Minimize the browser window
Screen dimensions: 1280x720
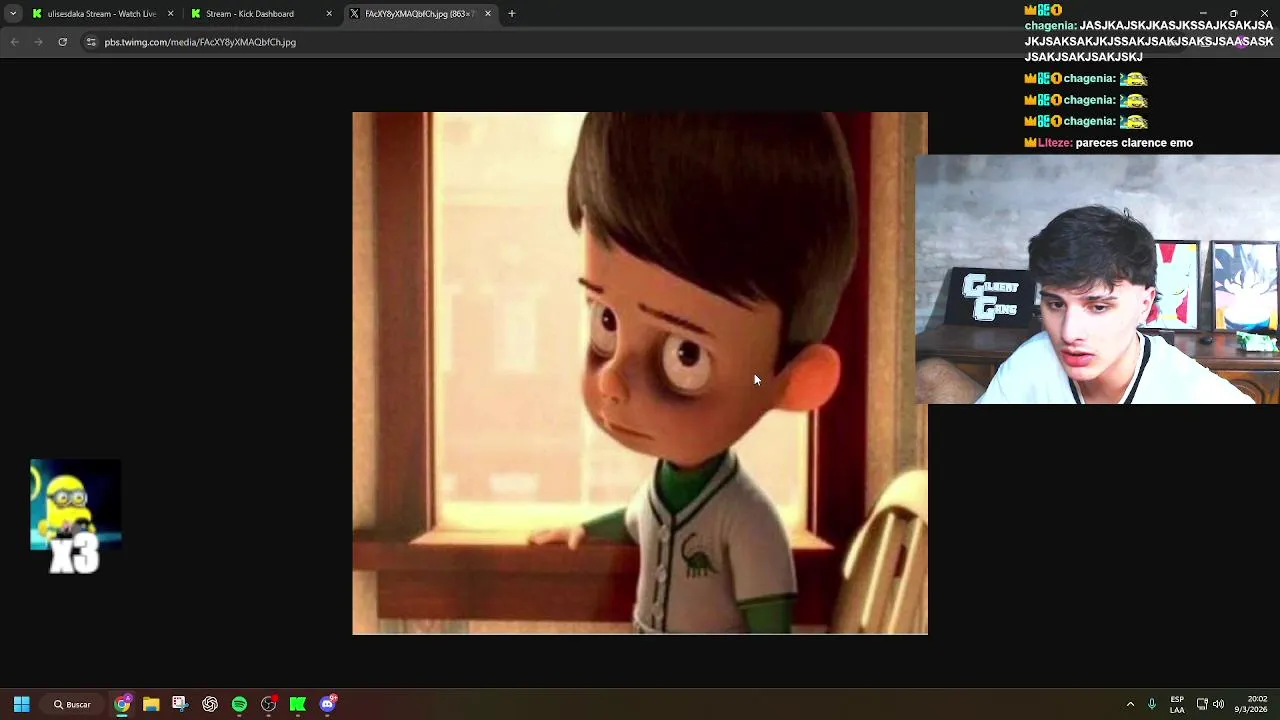pyautogui.click(x=1203, y=13)
